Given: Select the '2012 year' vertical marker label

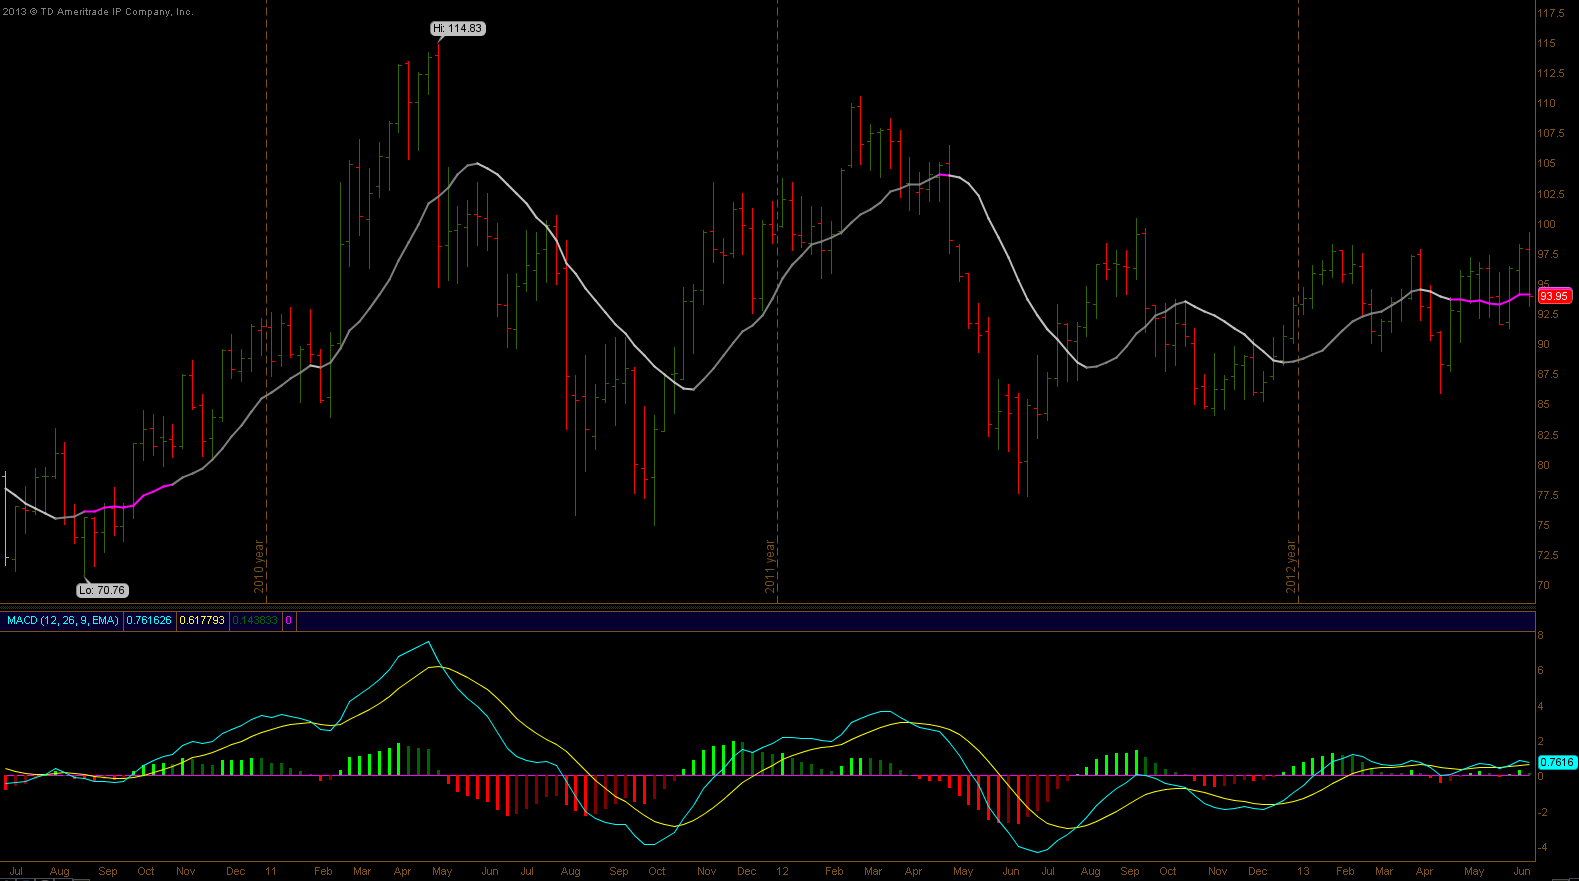Looking at the screenshot, I should (1291, 567).
